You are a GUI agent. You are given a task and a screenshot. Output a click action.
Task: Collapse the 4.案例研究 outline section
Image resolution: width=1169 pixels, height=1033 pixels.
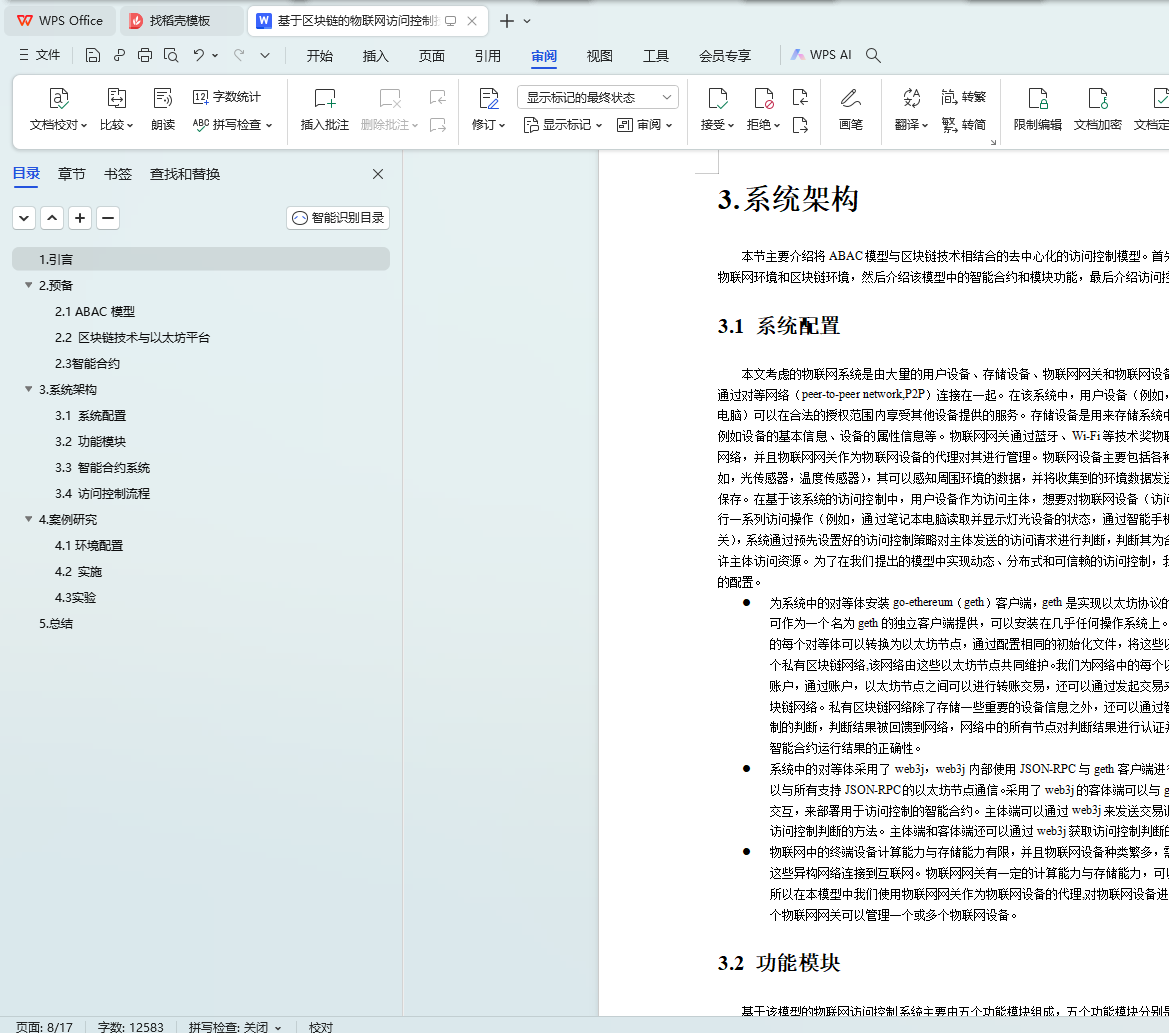tap(28, 519)
